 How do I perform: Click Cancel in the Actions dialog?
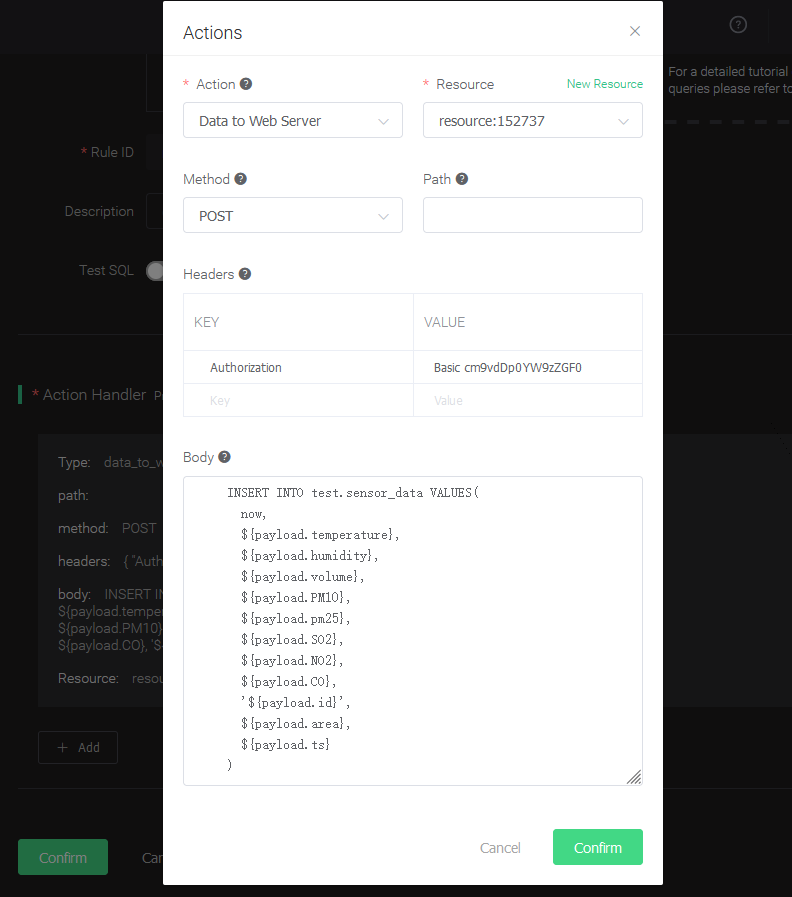[500, 848]
